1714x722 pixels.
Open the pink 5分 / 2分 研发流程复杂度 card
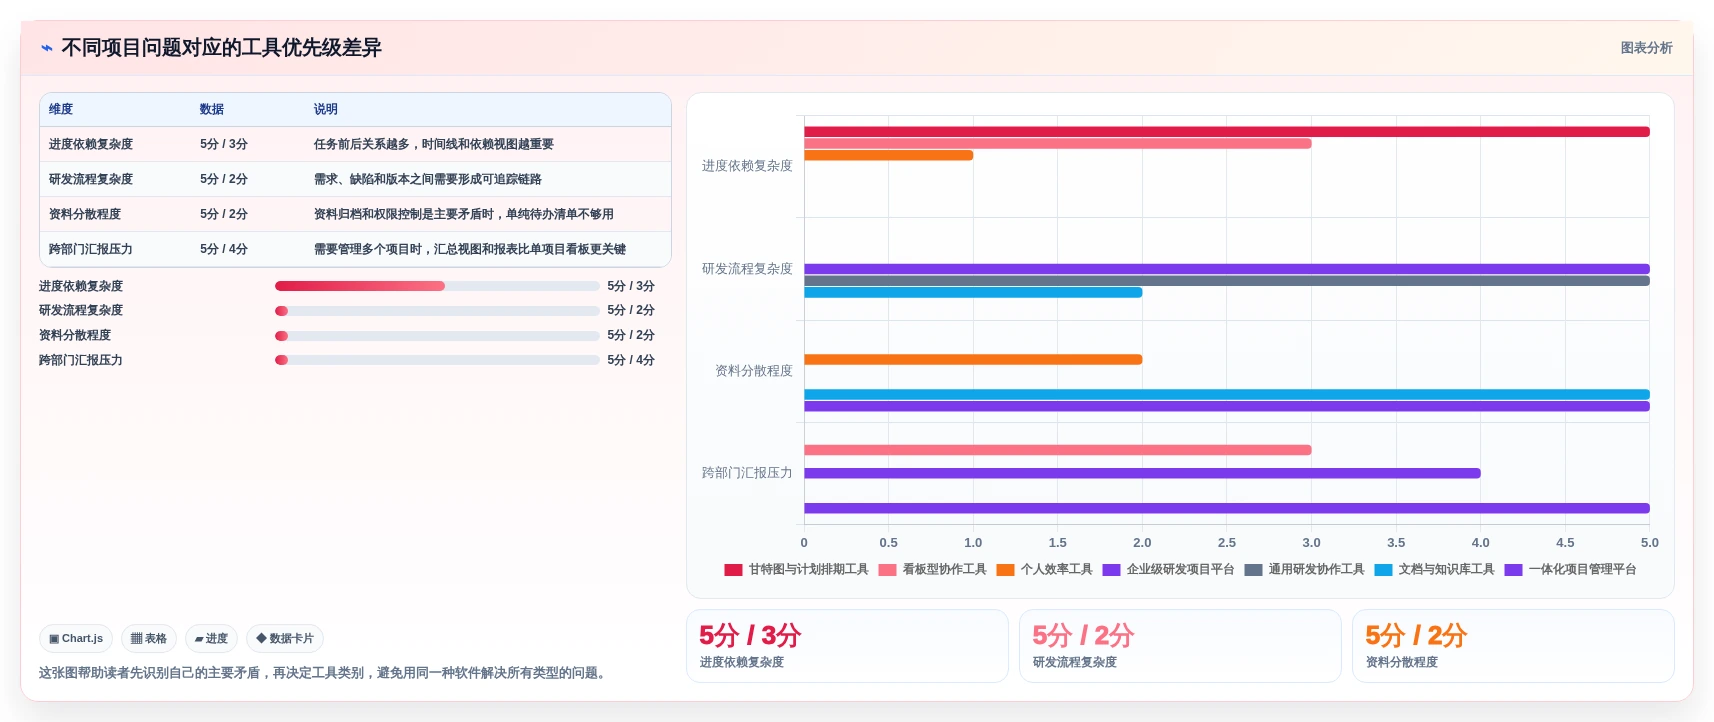[1180, 646]
